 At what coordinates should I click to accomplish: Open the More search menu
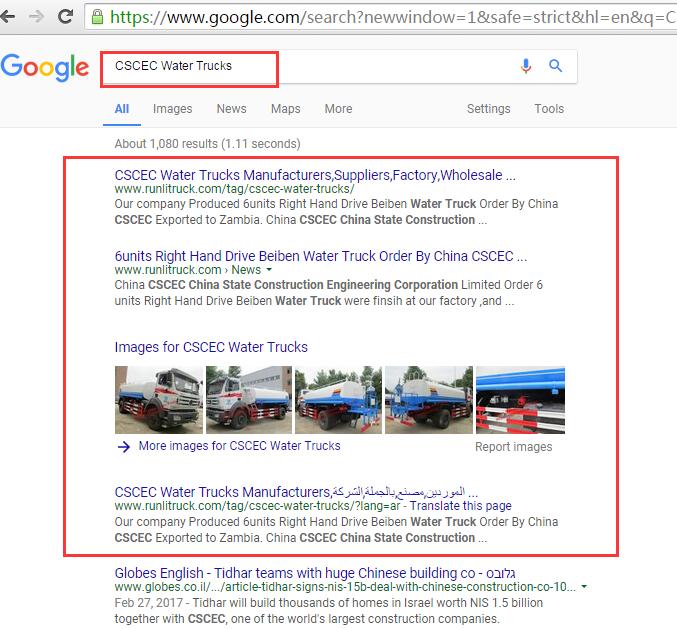tap(338, 109)
